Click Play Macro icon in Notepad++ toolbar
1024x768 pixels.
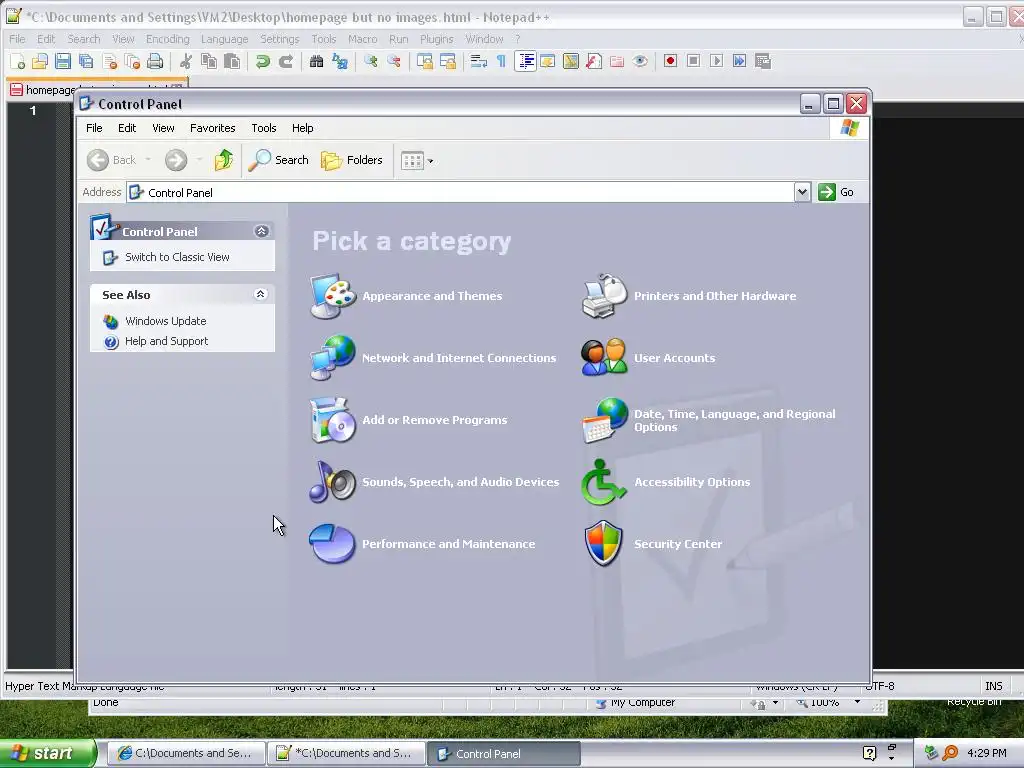(x=716, y=61)
